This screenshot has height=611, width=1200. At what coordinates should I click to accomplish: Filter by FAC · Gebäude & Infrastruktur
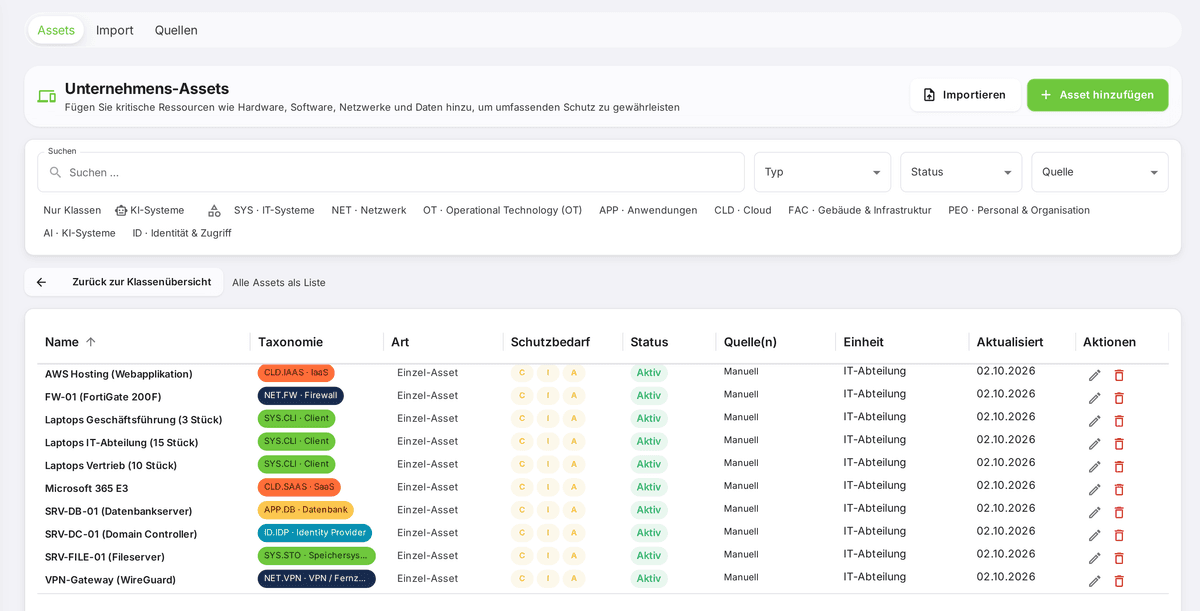tap(860, 210)
